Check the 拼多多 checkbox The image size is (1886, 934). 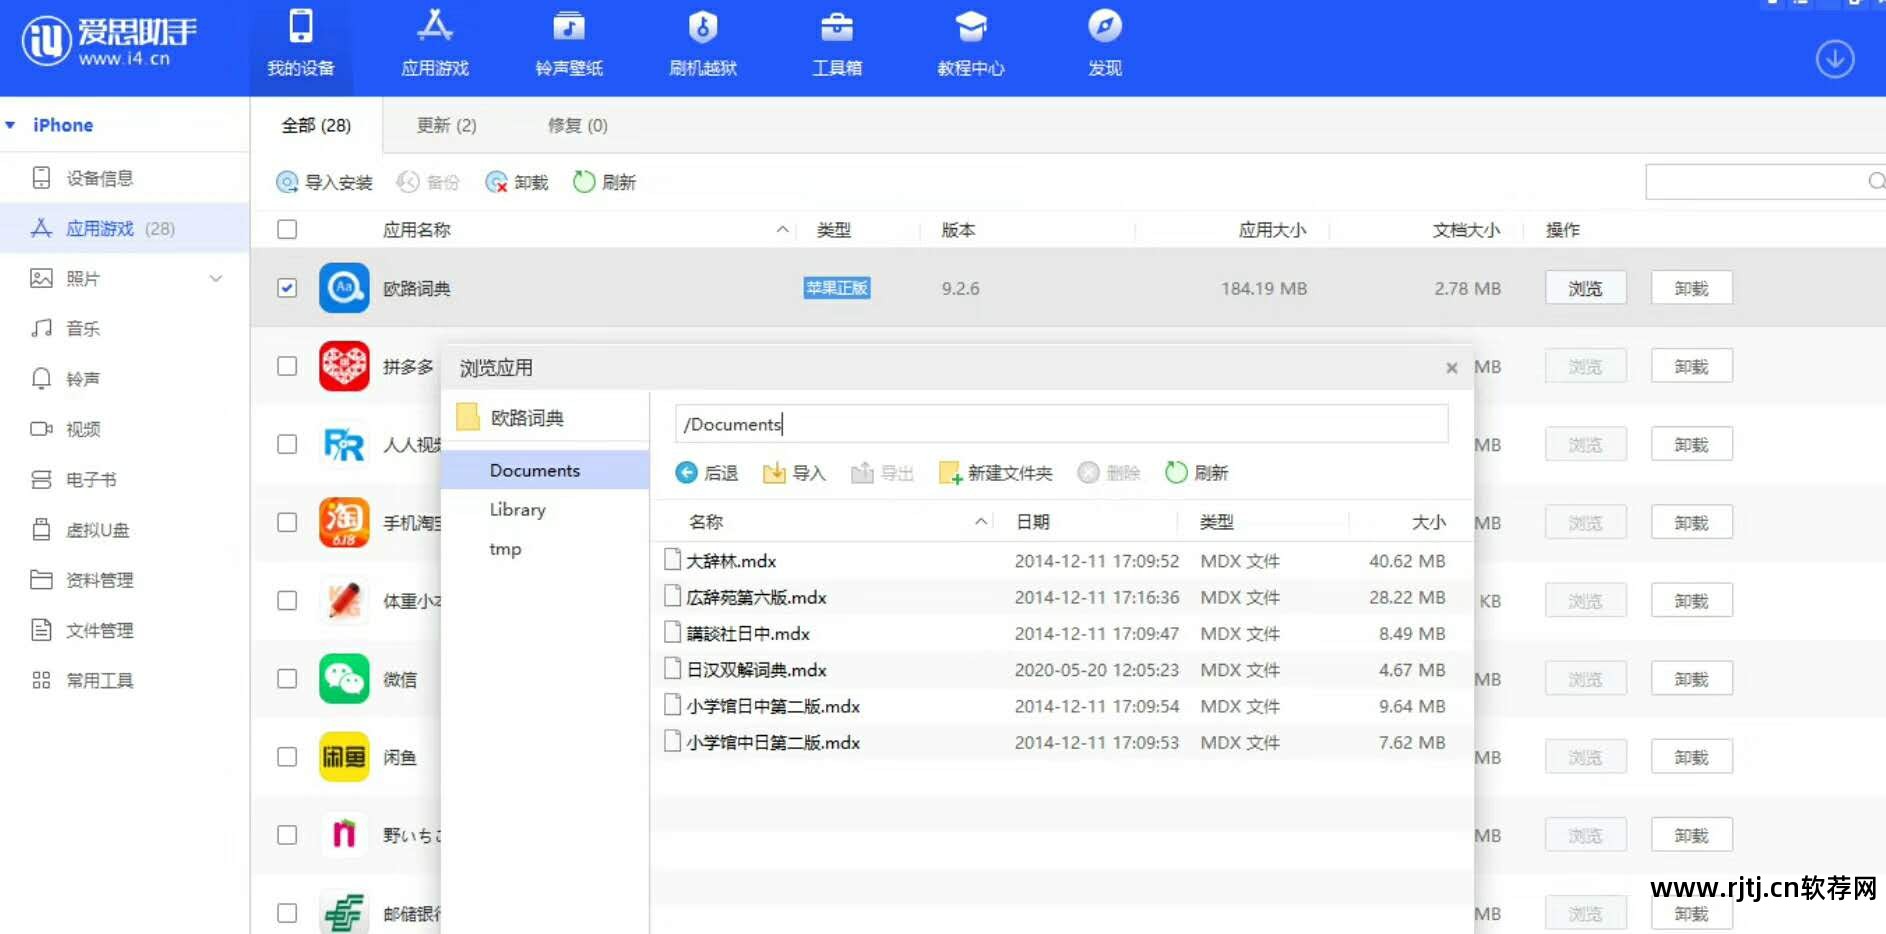[x=287, y=366]
